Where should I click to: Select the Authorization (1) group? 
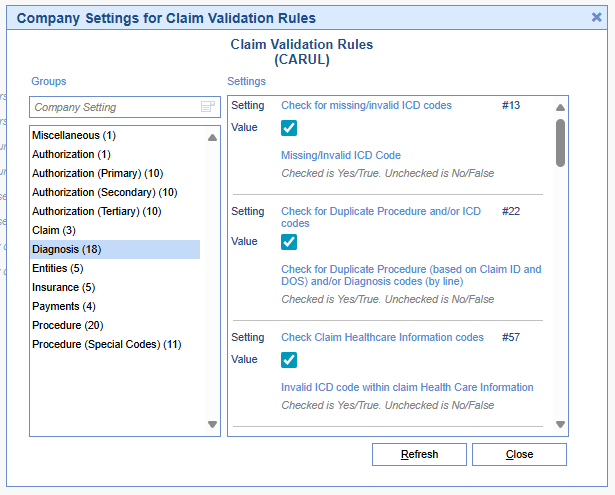click(x=115, y=154)
